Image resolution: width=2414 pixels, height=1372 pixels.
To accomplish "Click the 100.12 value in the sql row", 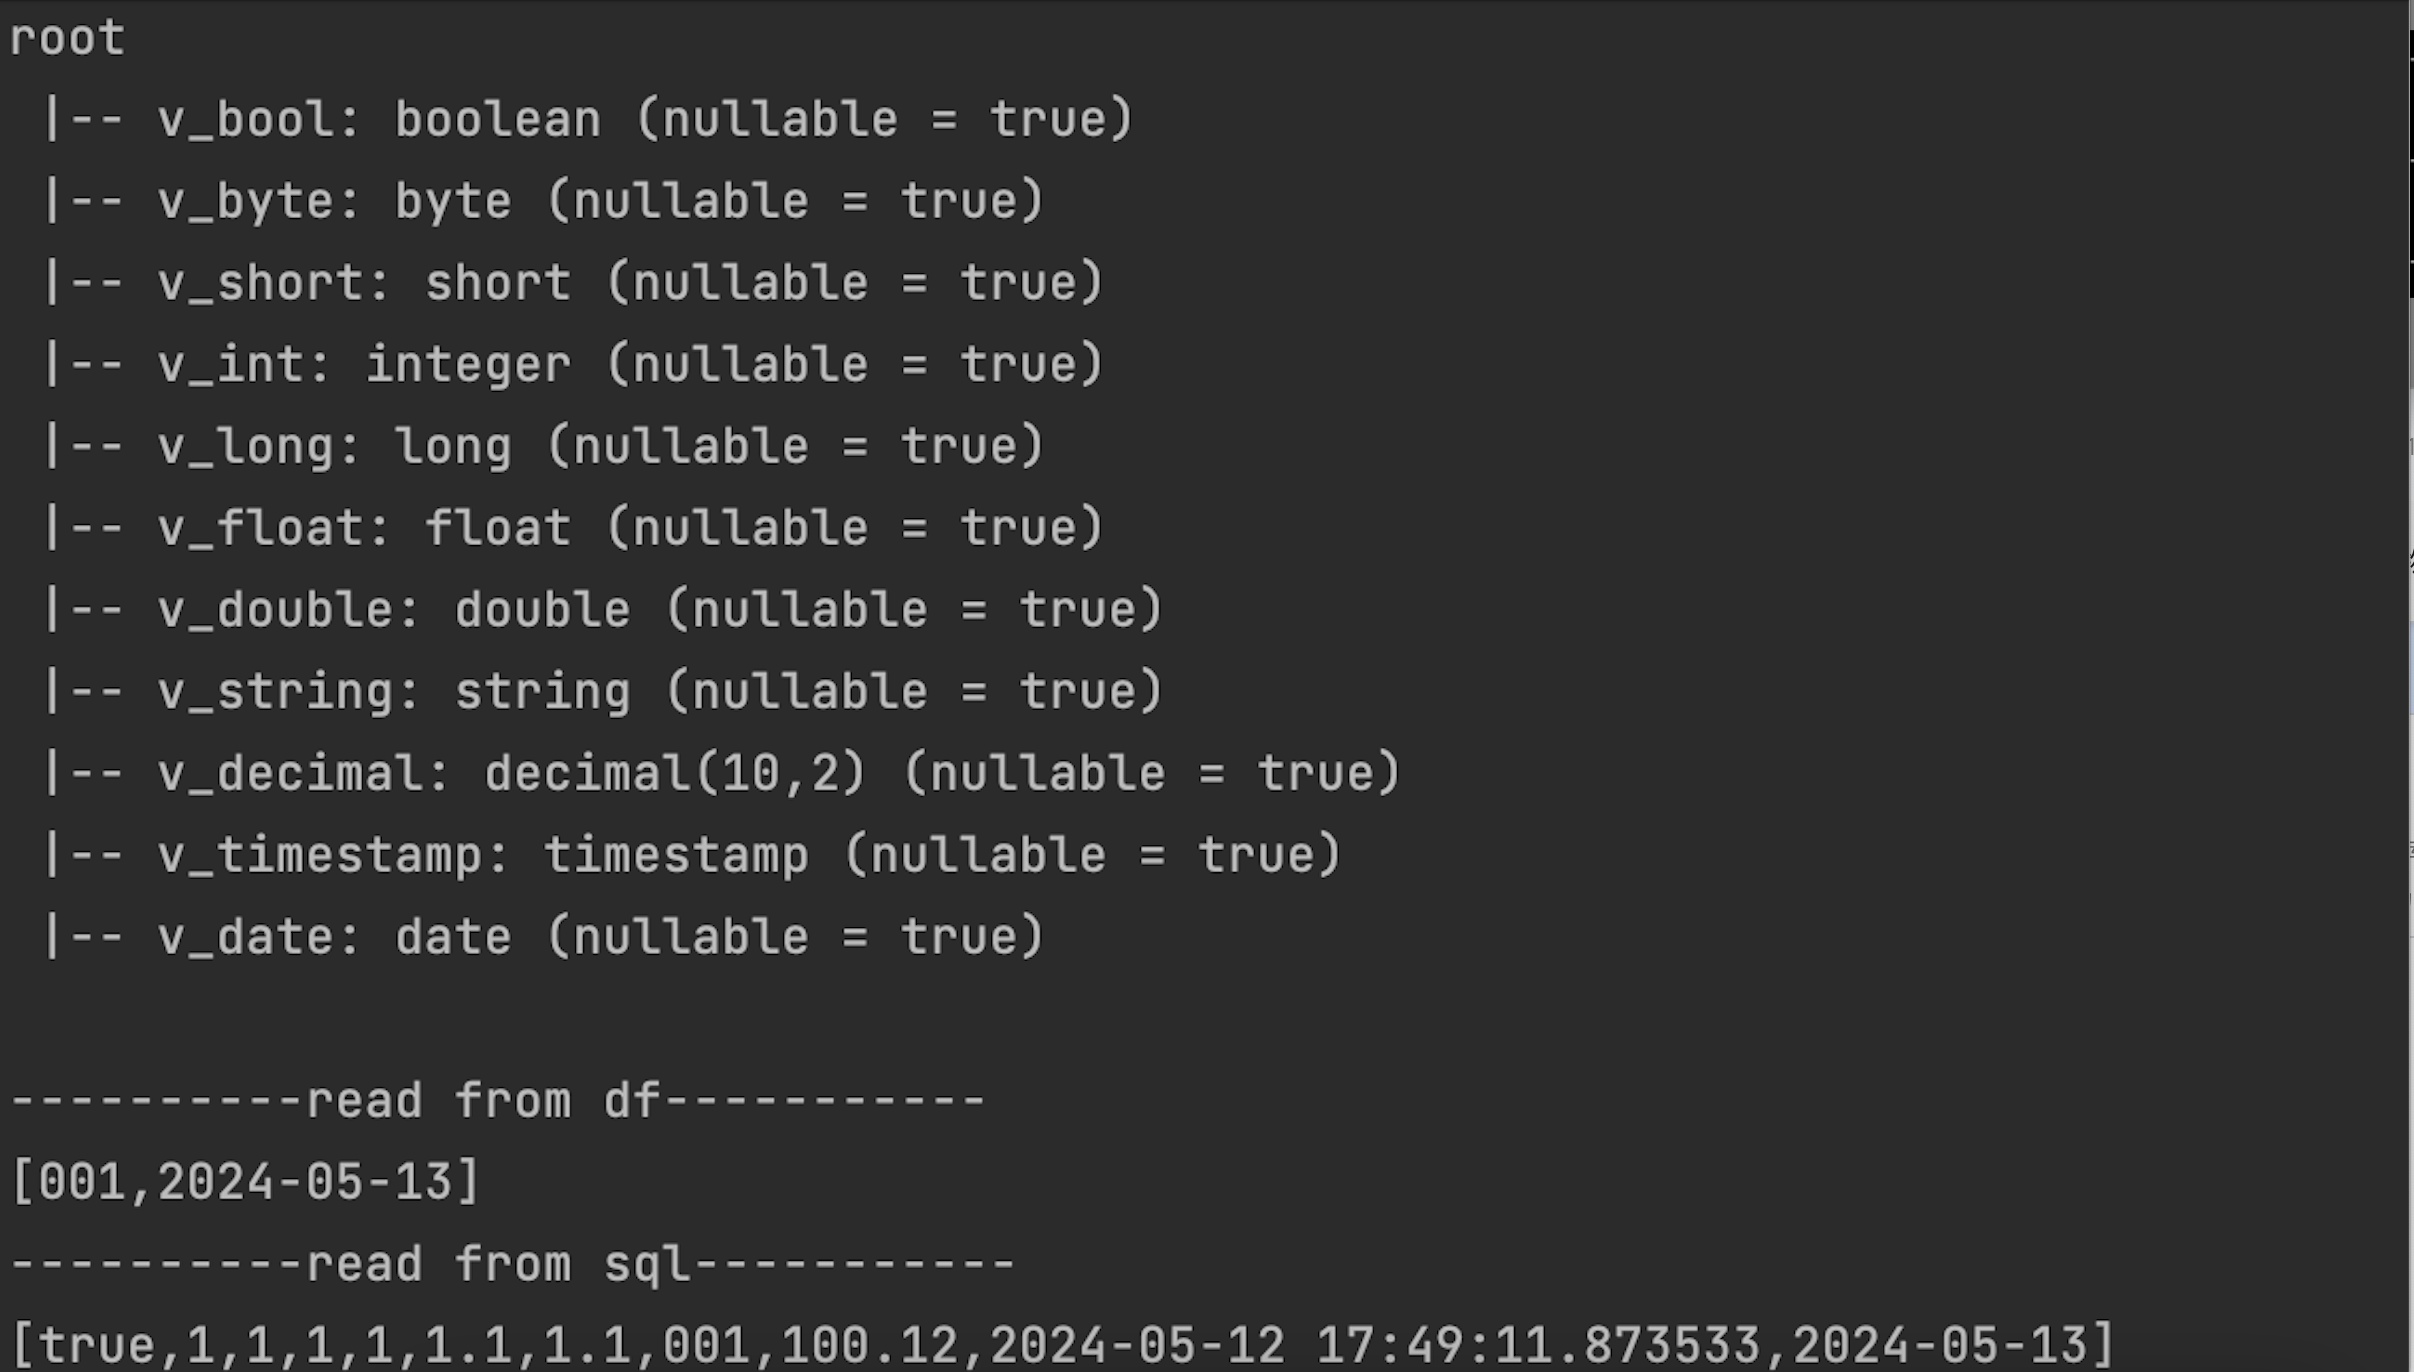I will [x=868, y=1346].
